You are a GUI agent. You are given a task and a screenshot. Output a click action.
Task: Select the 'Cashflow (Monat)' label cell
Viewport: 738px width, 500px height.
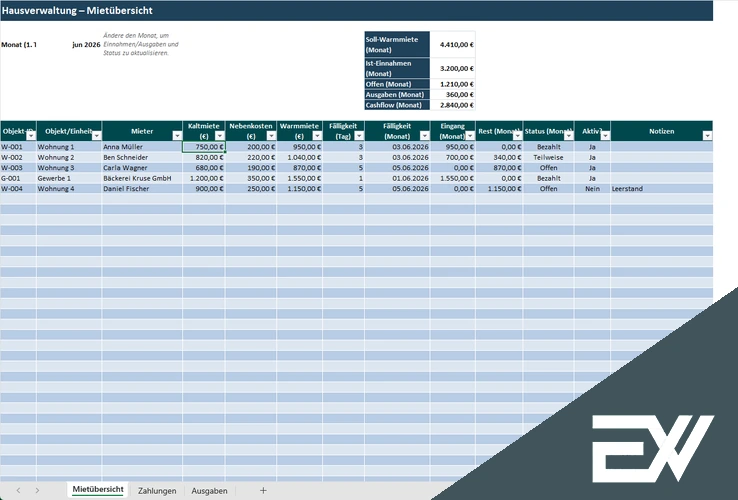pyautogui.click(x=397, y=105)
